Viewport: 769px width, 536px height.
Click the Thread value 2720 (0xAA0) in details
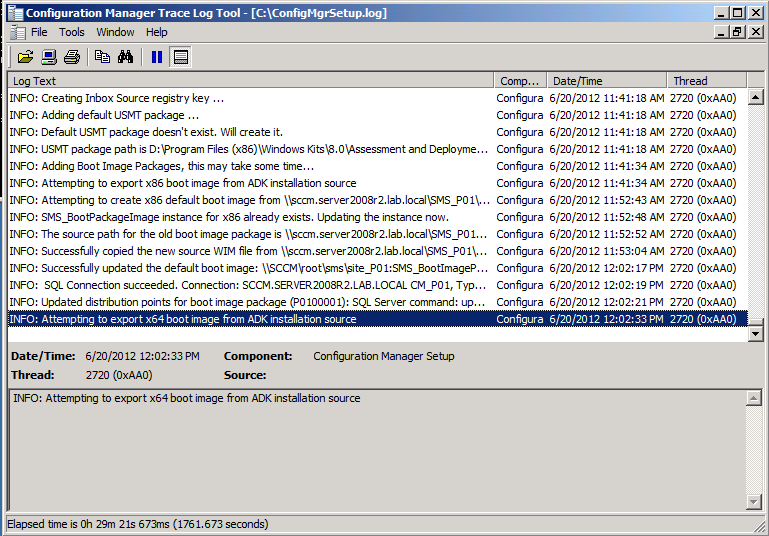tap(119, 375)
